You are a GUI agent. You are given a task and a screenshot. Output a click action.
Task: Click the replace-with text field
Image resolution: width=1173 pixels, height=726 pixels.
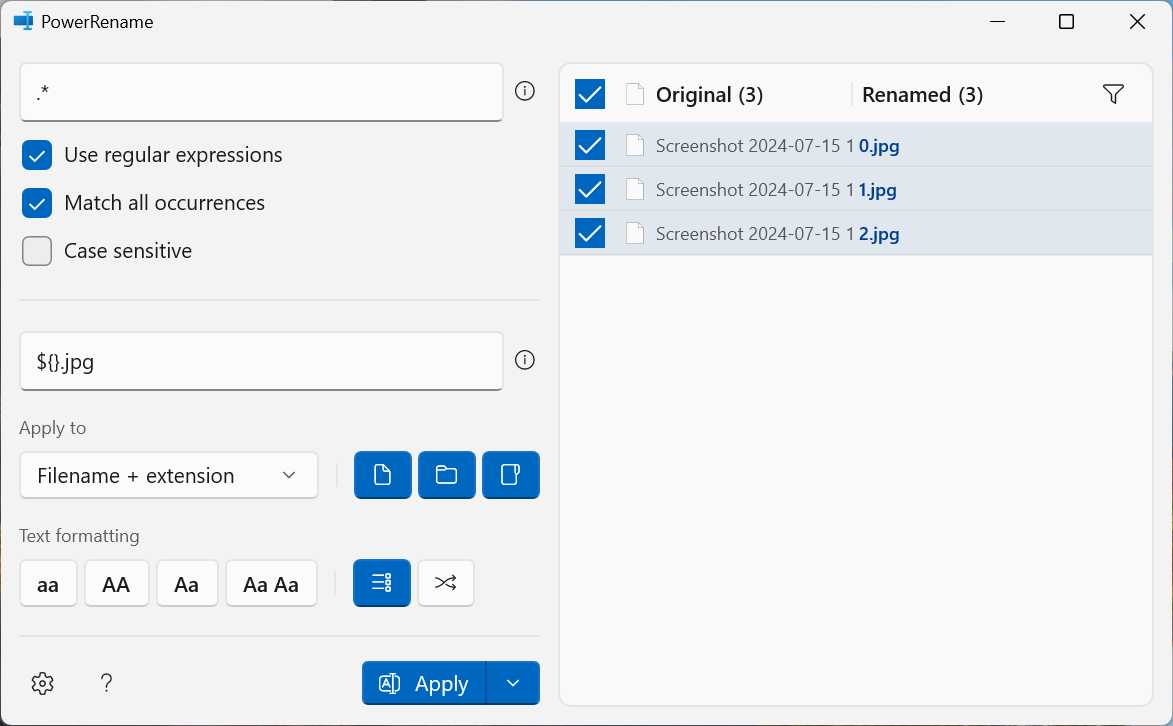[x=261, y=361]
